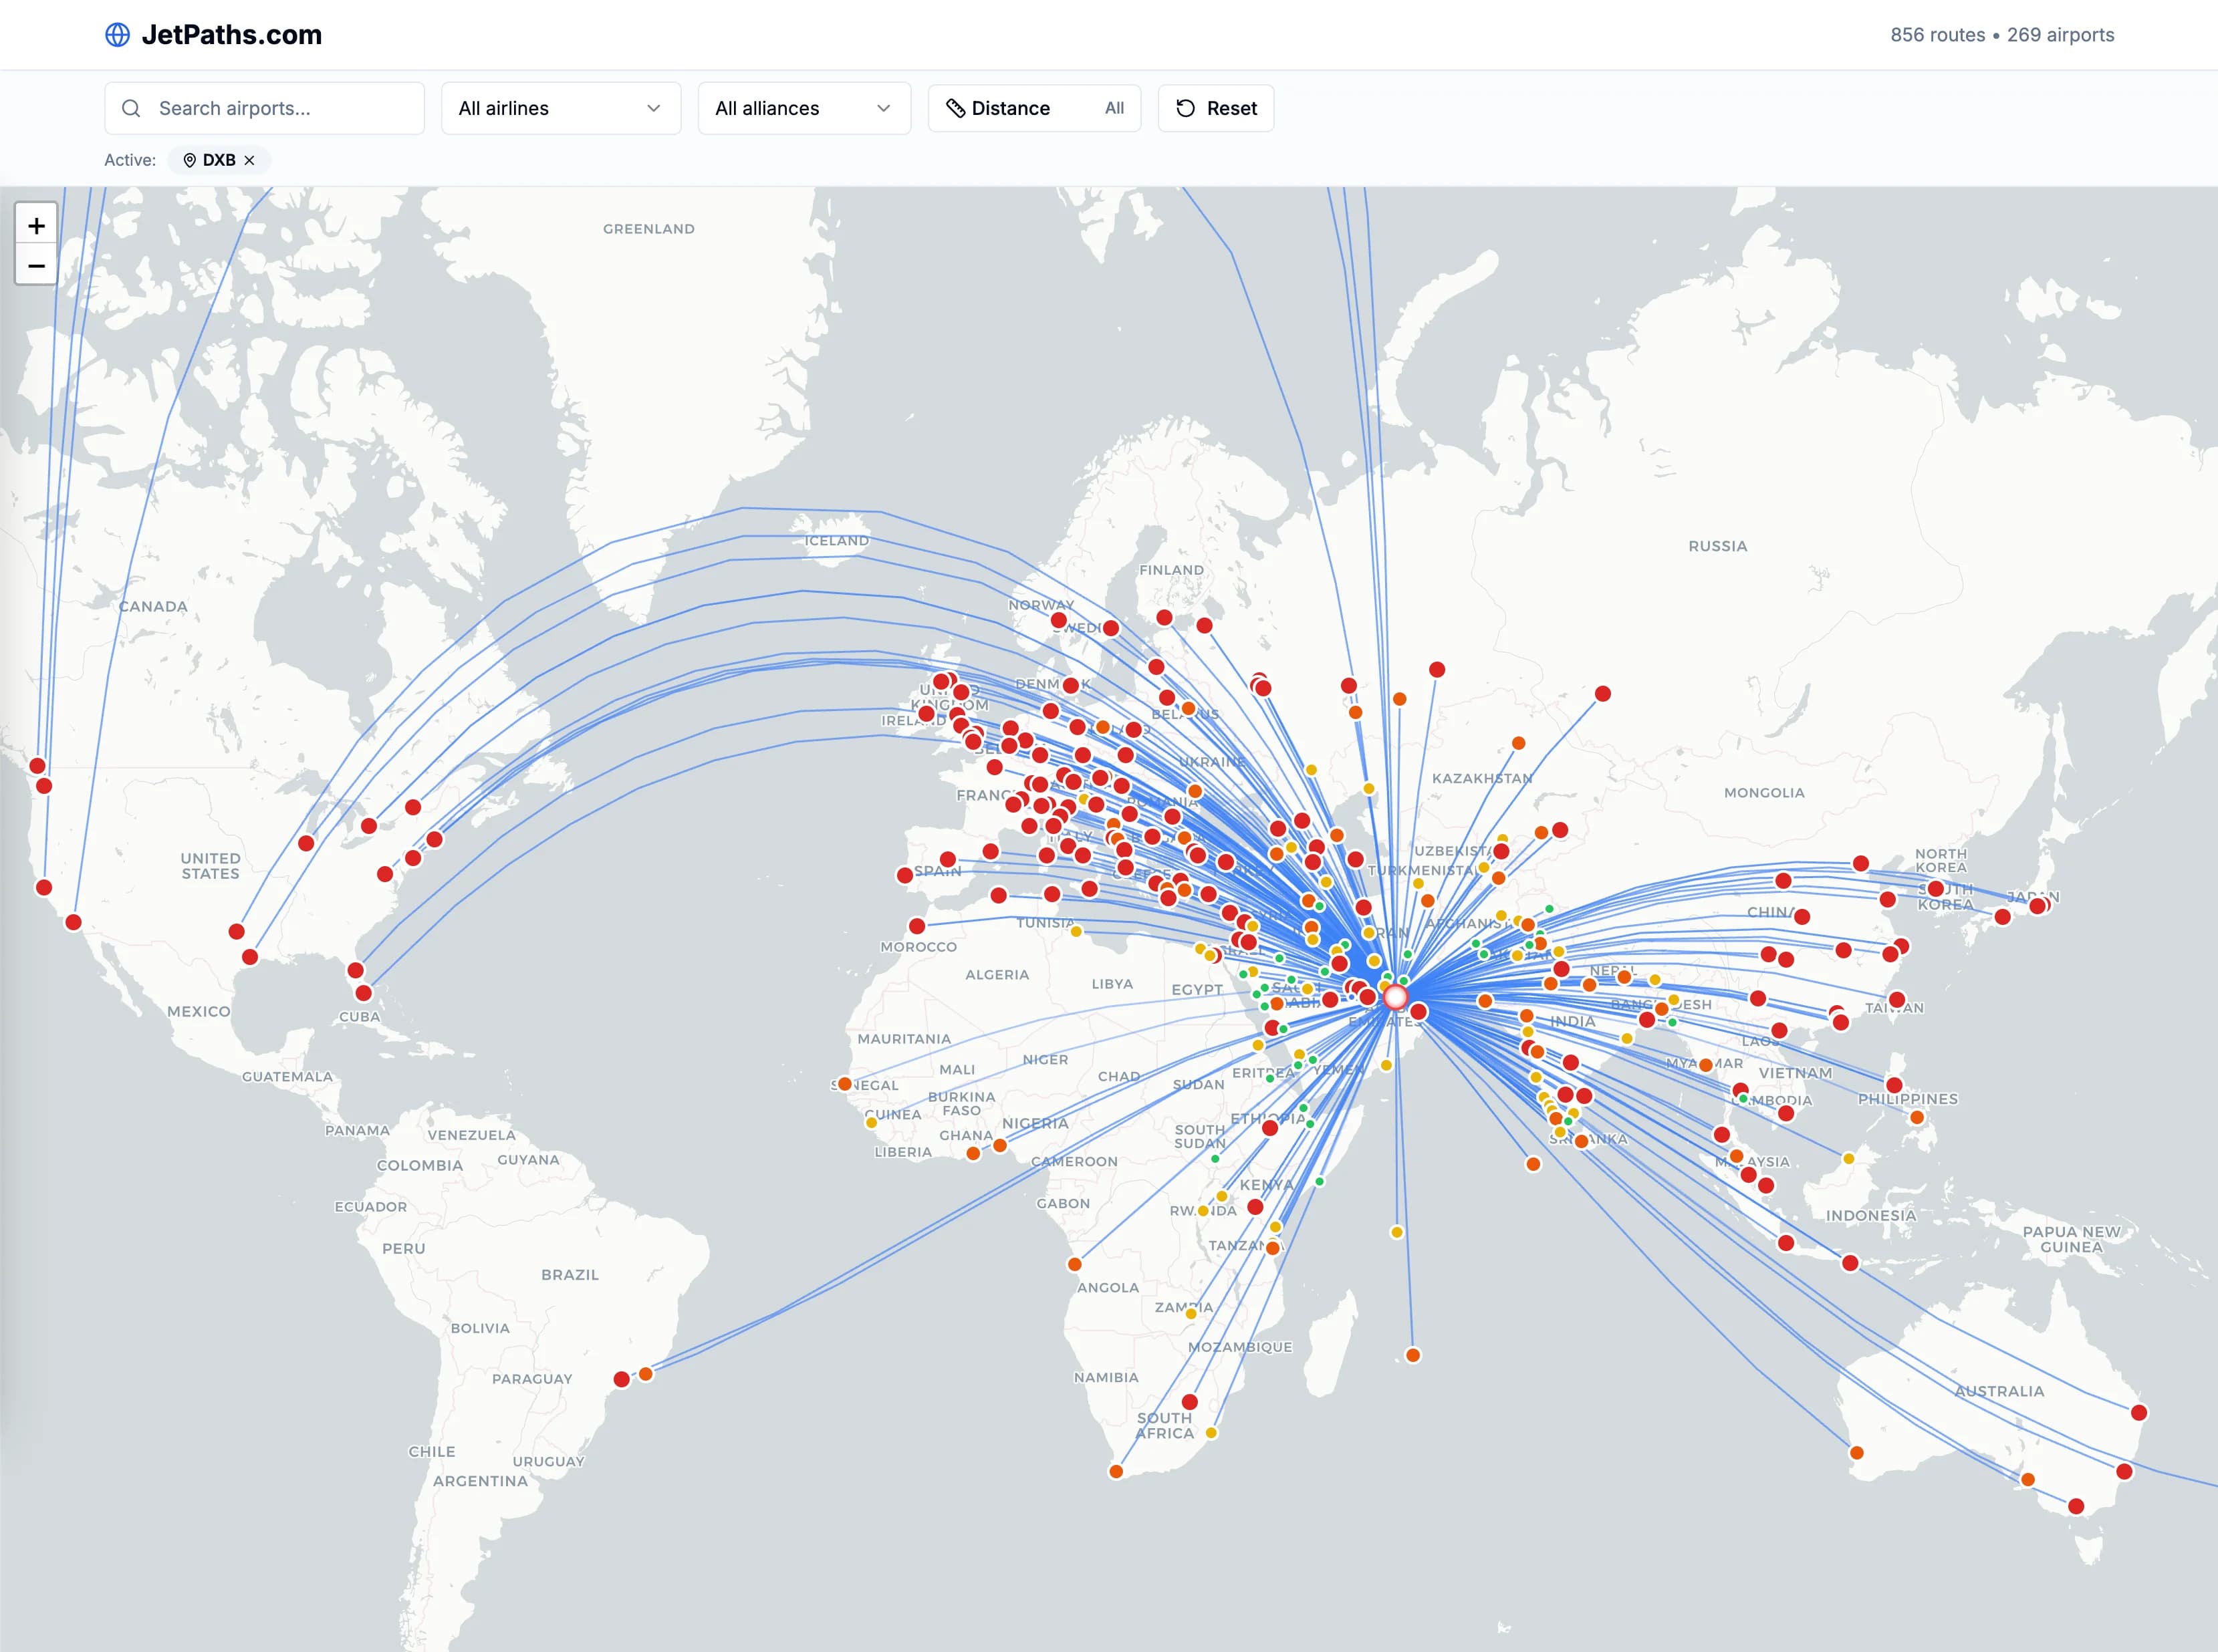Image resolution: width=2218 pixels, height=1652 pixels.
Task: Zoom in the map with plus button
Action: (36, 226)
